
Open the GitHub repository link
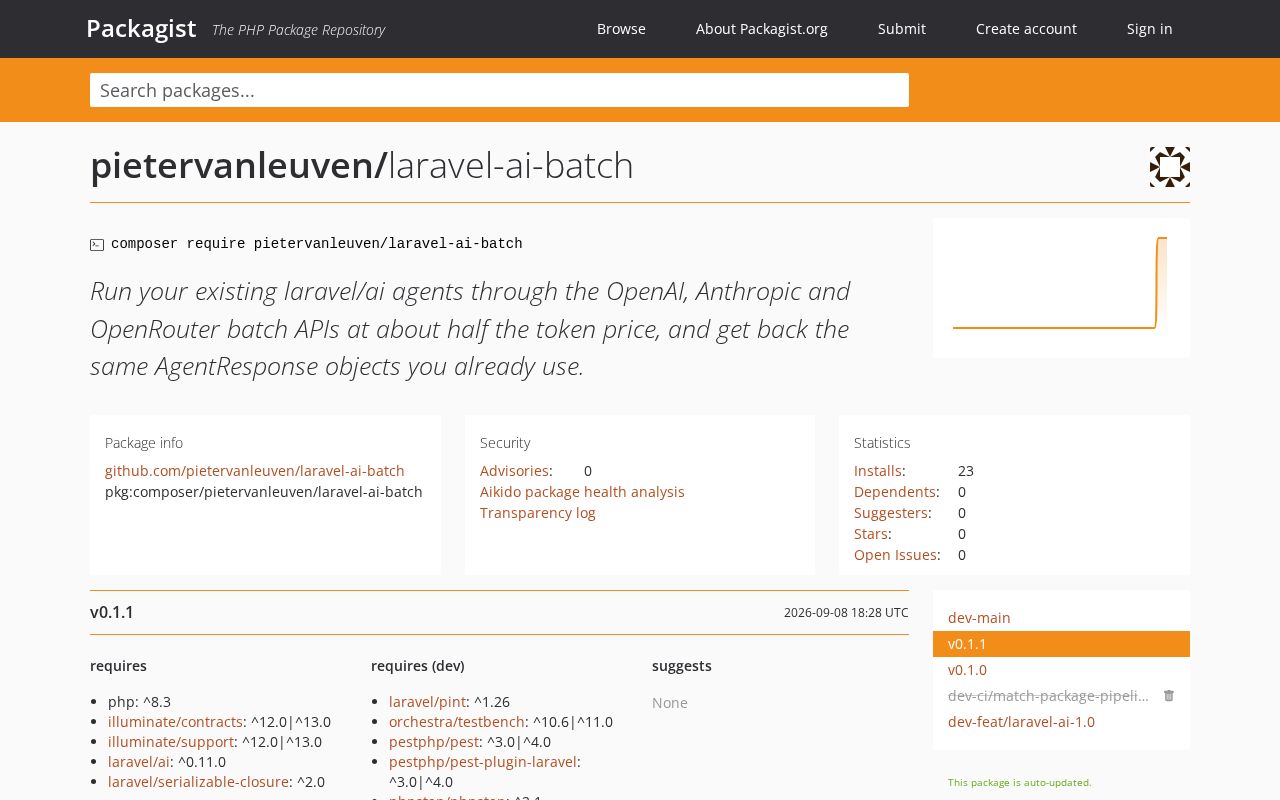coord(255,471)
